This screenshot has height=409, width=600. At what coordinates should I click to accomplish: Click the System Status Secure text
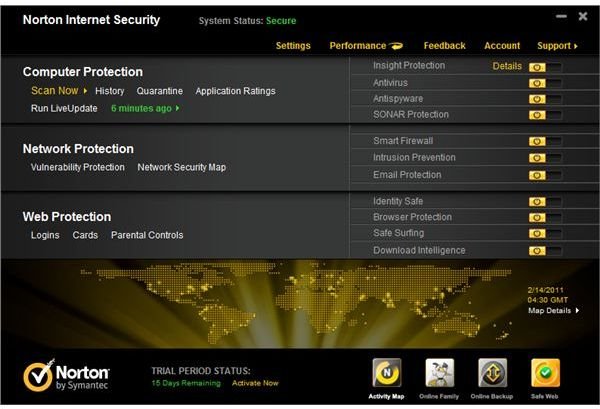pyautogui.click(x=247, y=21)
